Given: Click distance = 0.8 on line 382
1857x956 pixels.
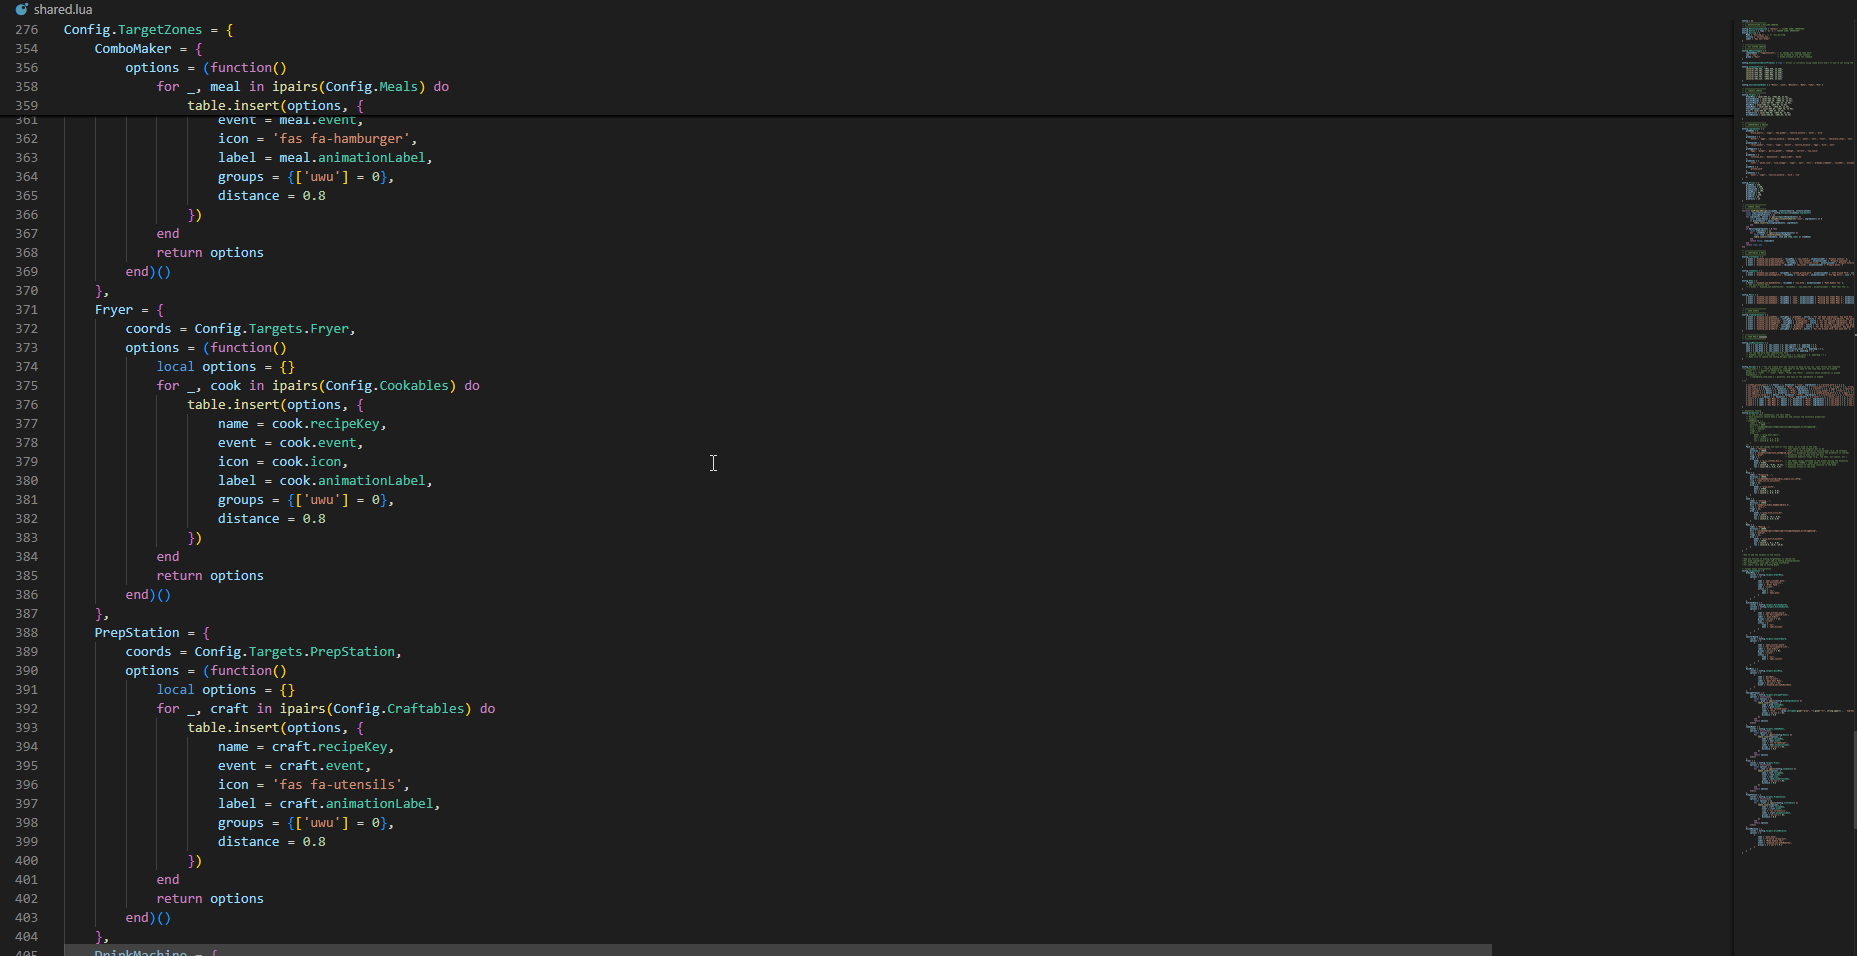Looking at the screenshot, I should click(270, 518).
